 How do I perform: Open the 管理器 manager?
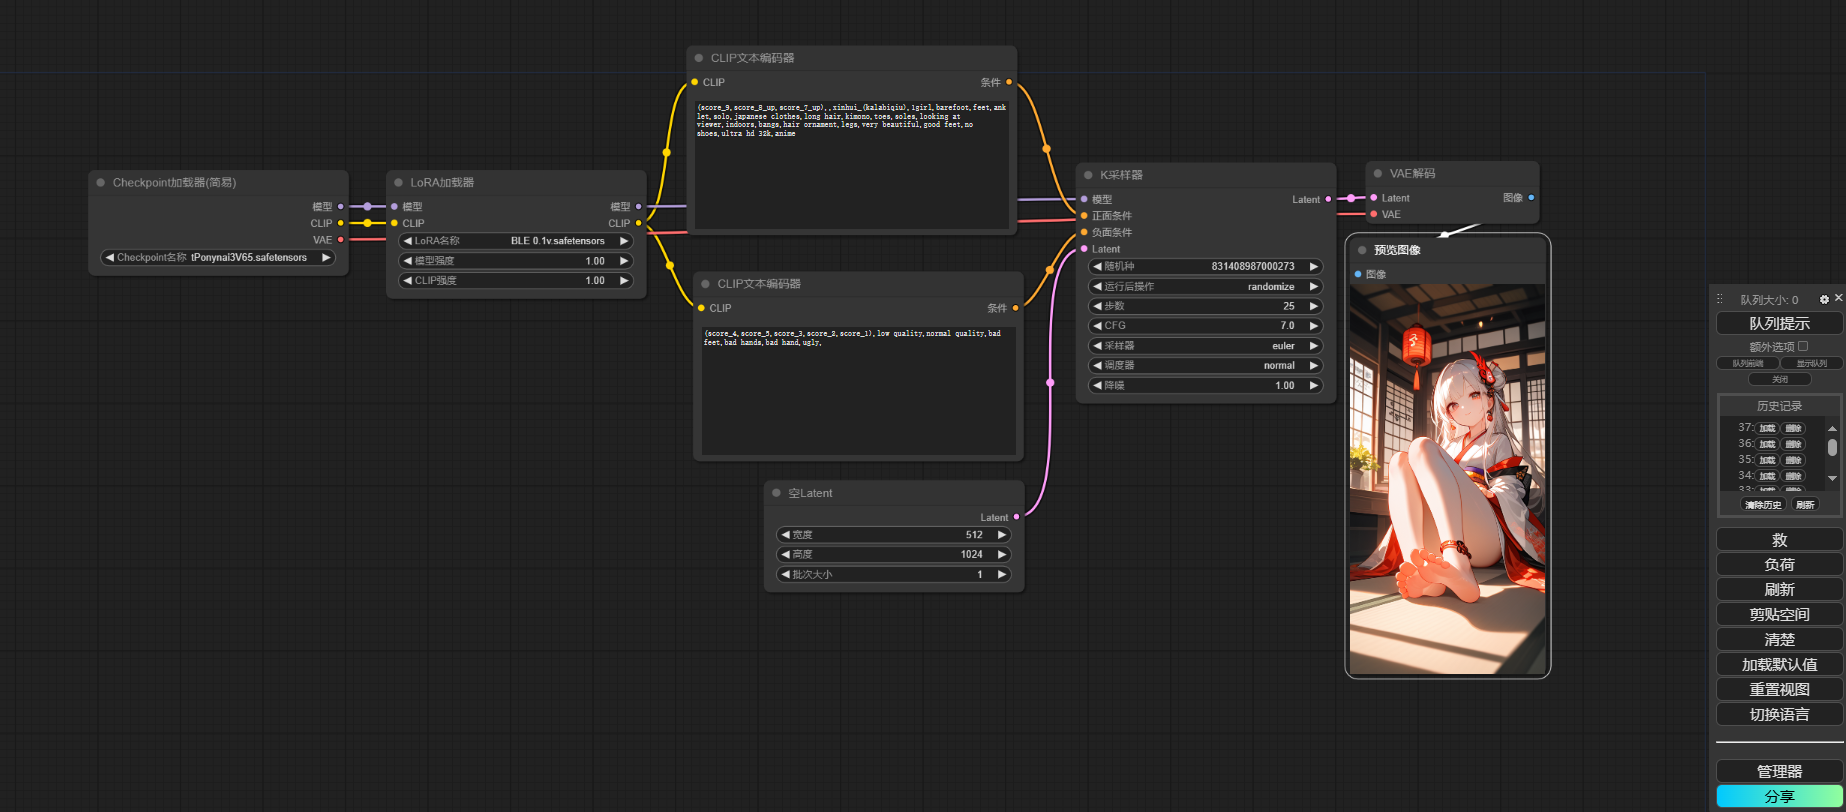click(1779, 771)
